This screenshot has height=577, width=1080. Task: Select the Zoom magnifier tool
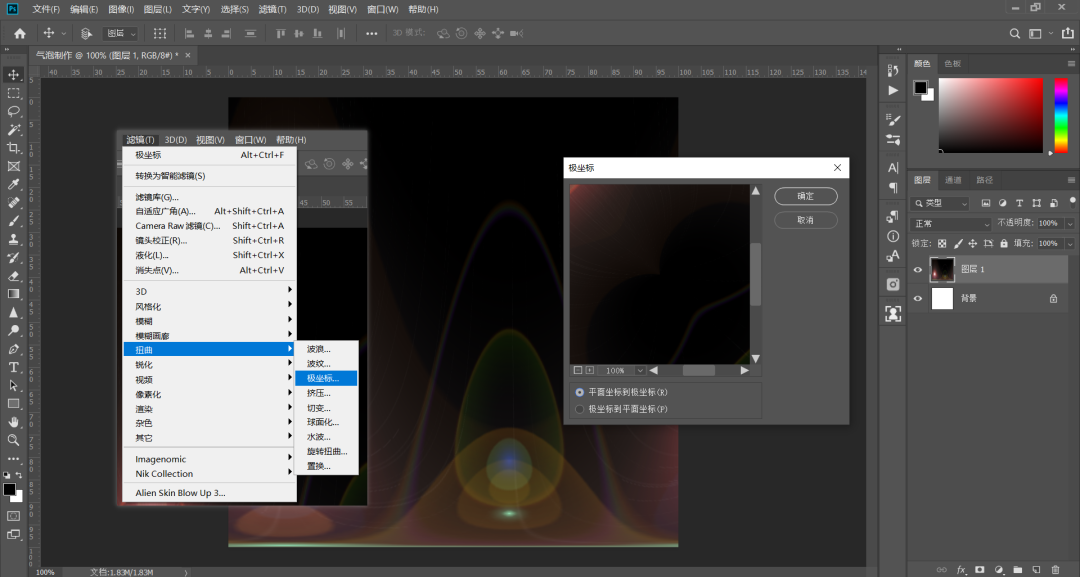pos(14,440)
